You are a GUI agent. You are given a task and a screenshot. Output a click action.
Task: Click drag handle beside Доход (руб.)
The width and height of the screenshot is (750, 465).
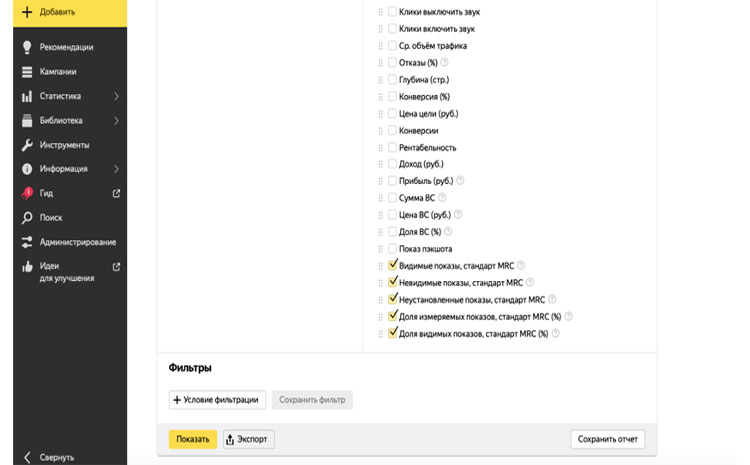pos(381,164)
